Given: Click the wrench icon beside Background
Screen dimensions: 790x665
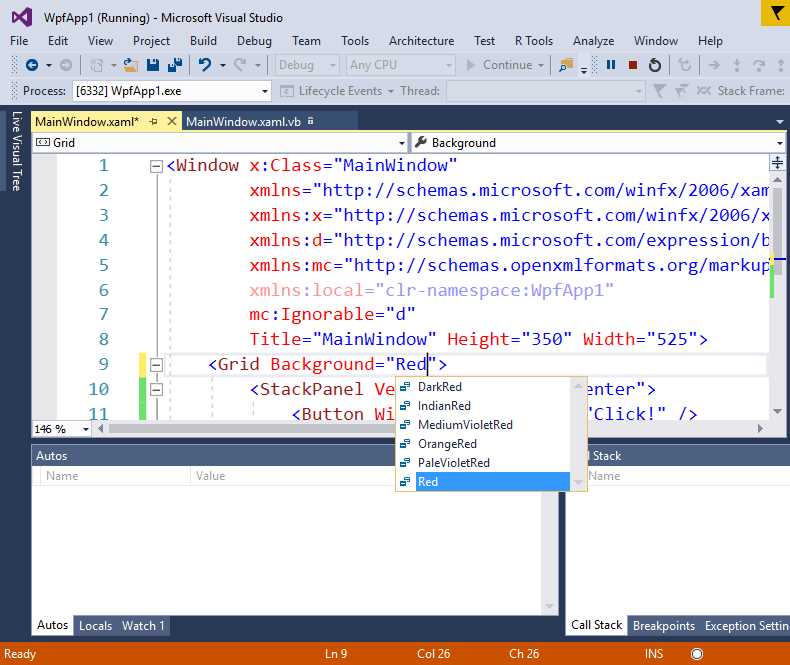Looking at the screenshot, I should click(421, 143).
